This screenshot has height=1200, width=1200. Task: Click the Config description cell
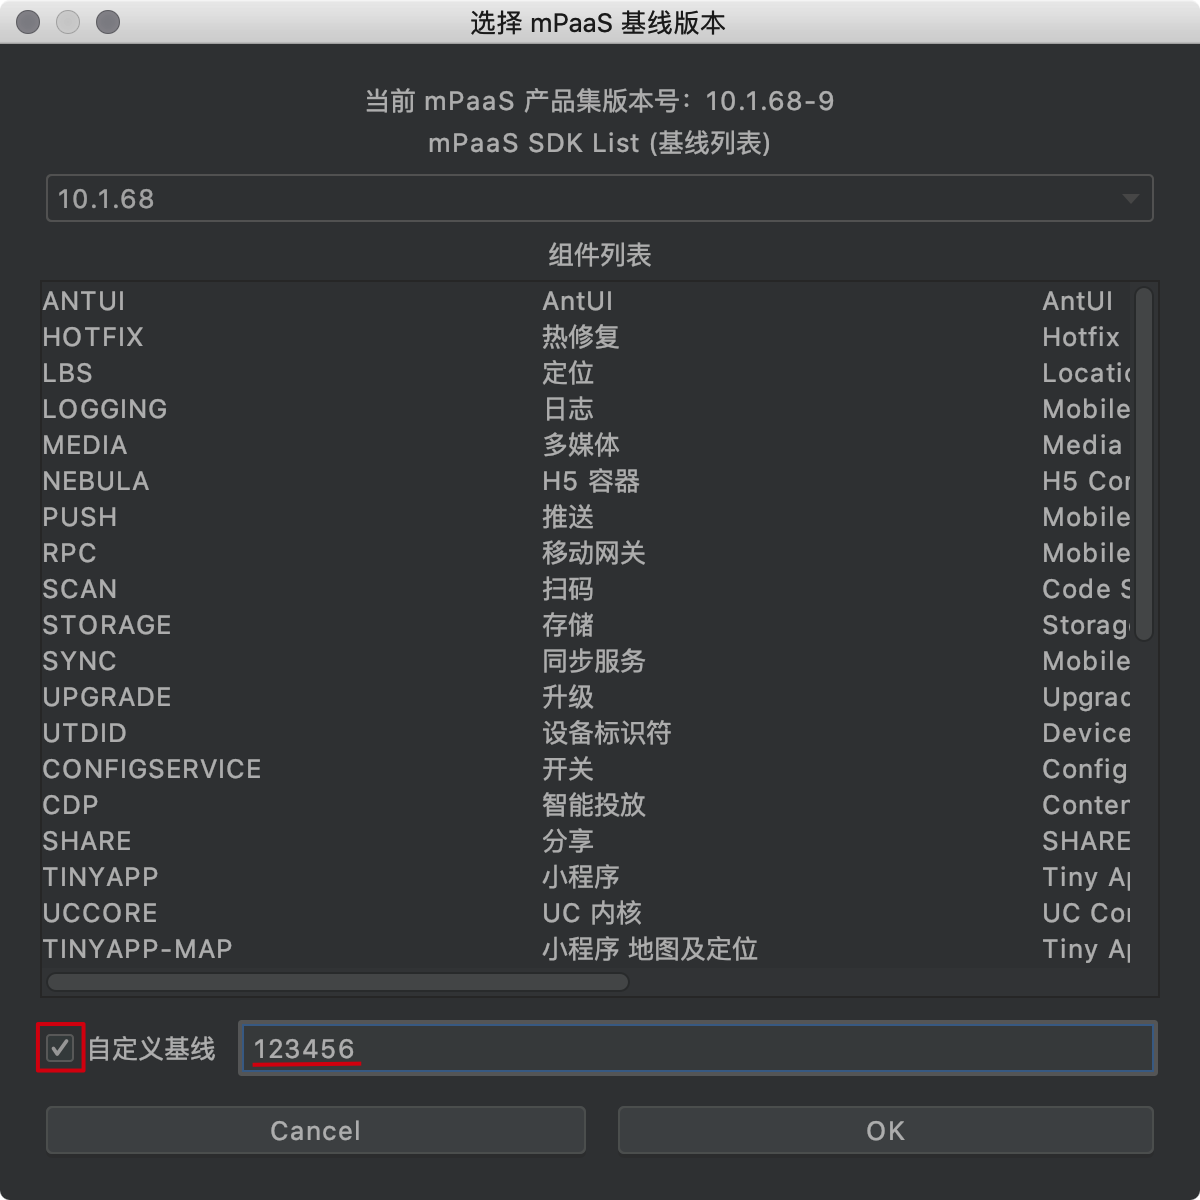pyautogui.click(x=1085, y=769)
